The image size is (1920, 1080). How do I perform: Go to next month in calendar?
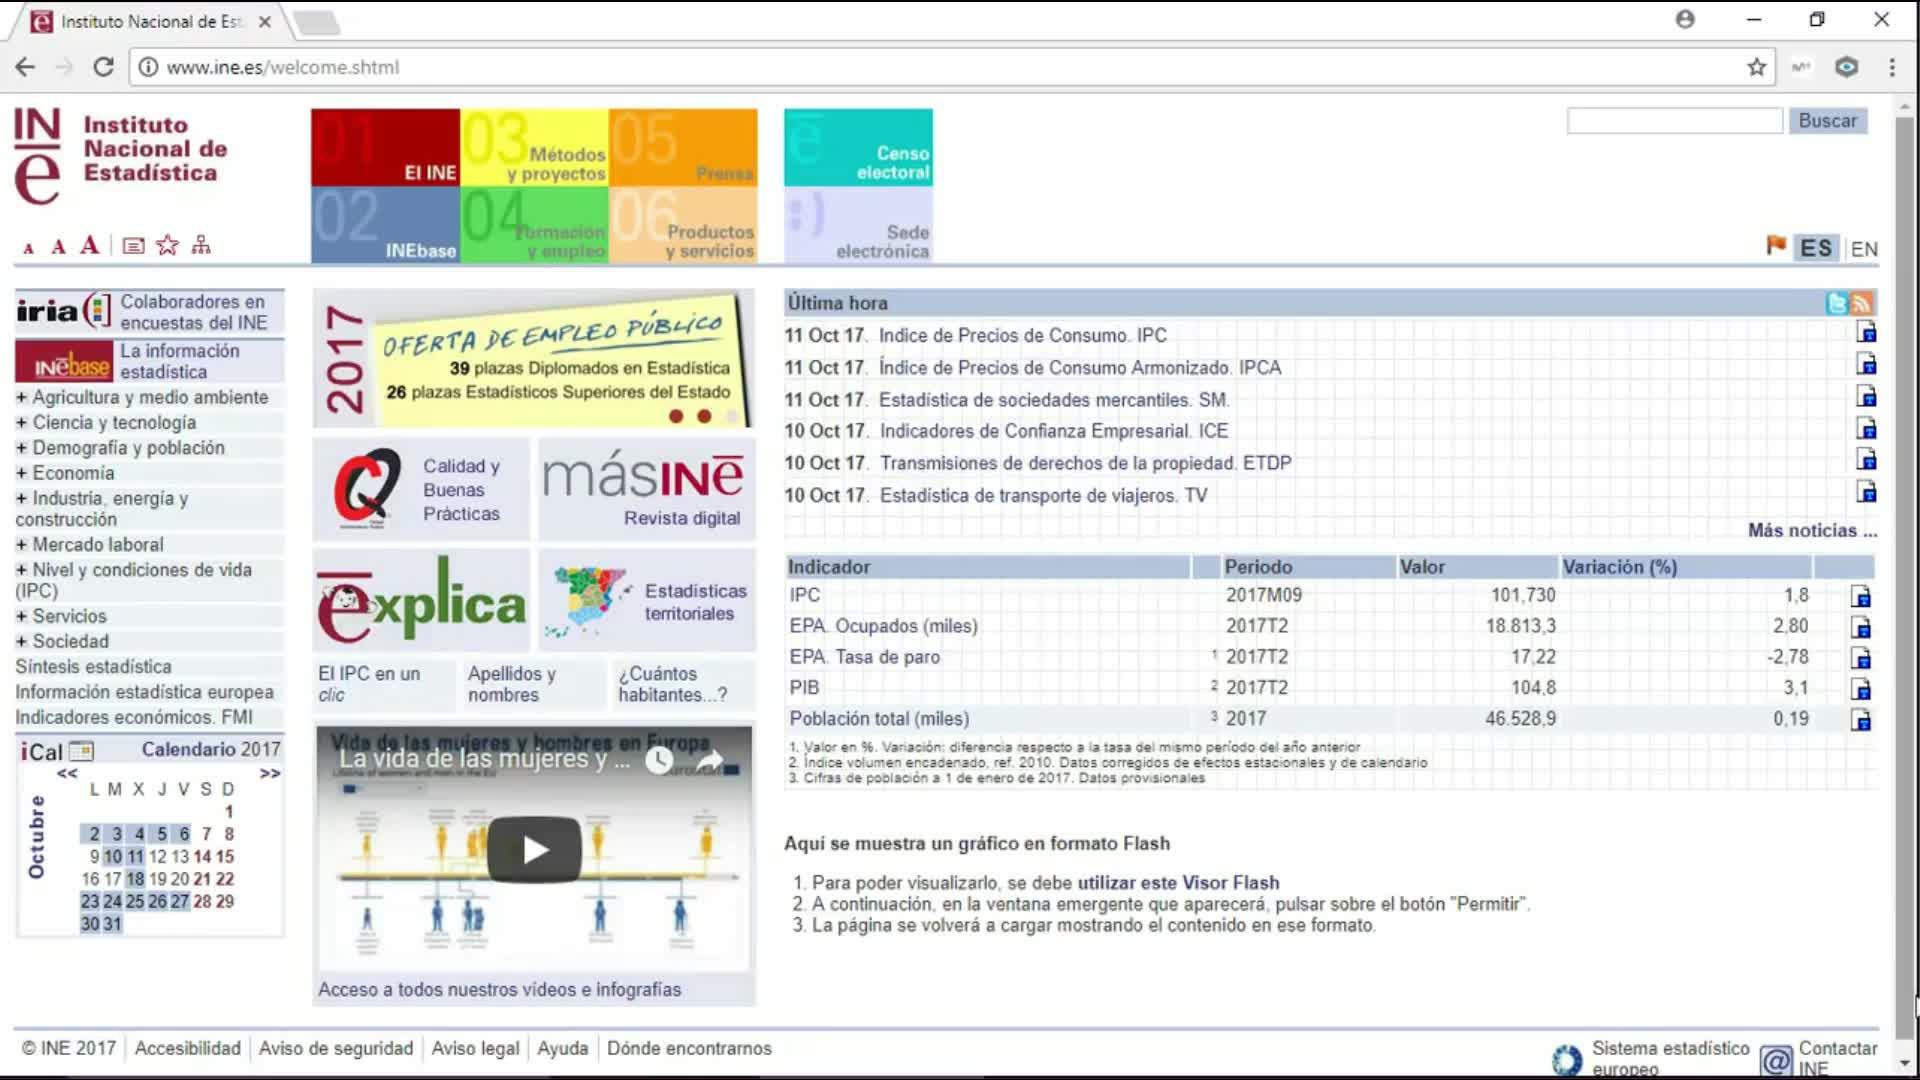[x=270, y=773]
